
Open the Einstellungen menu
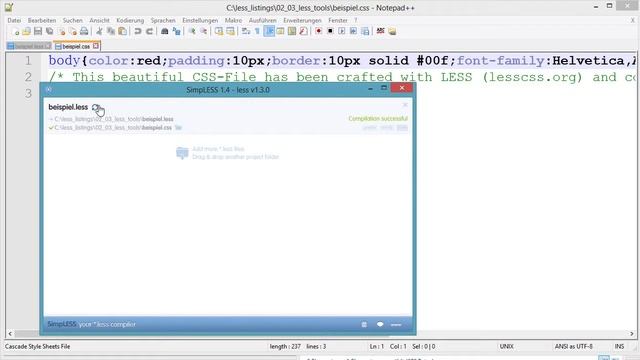tap(200, 20)
